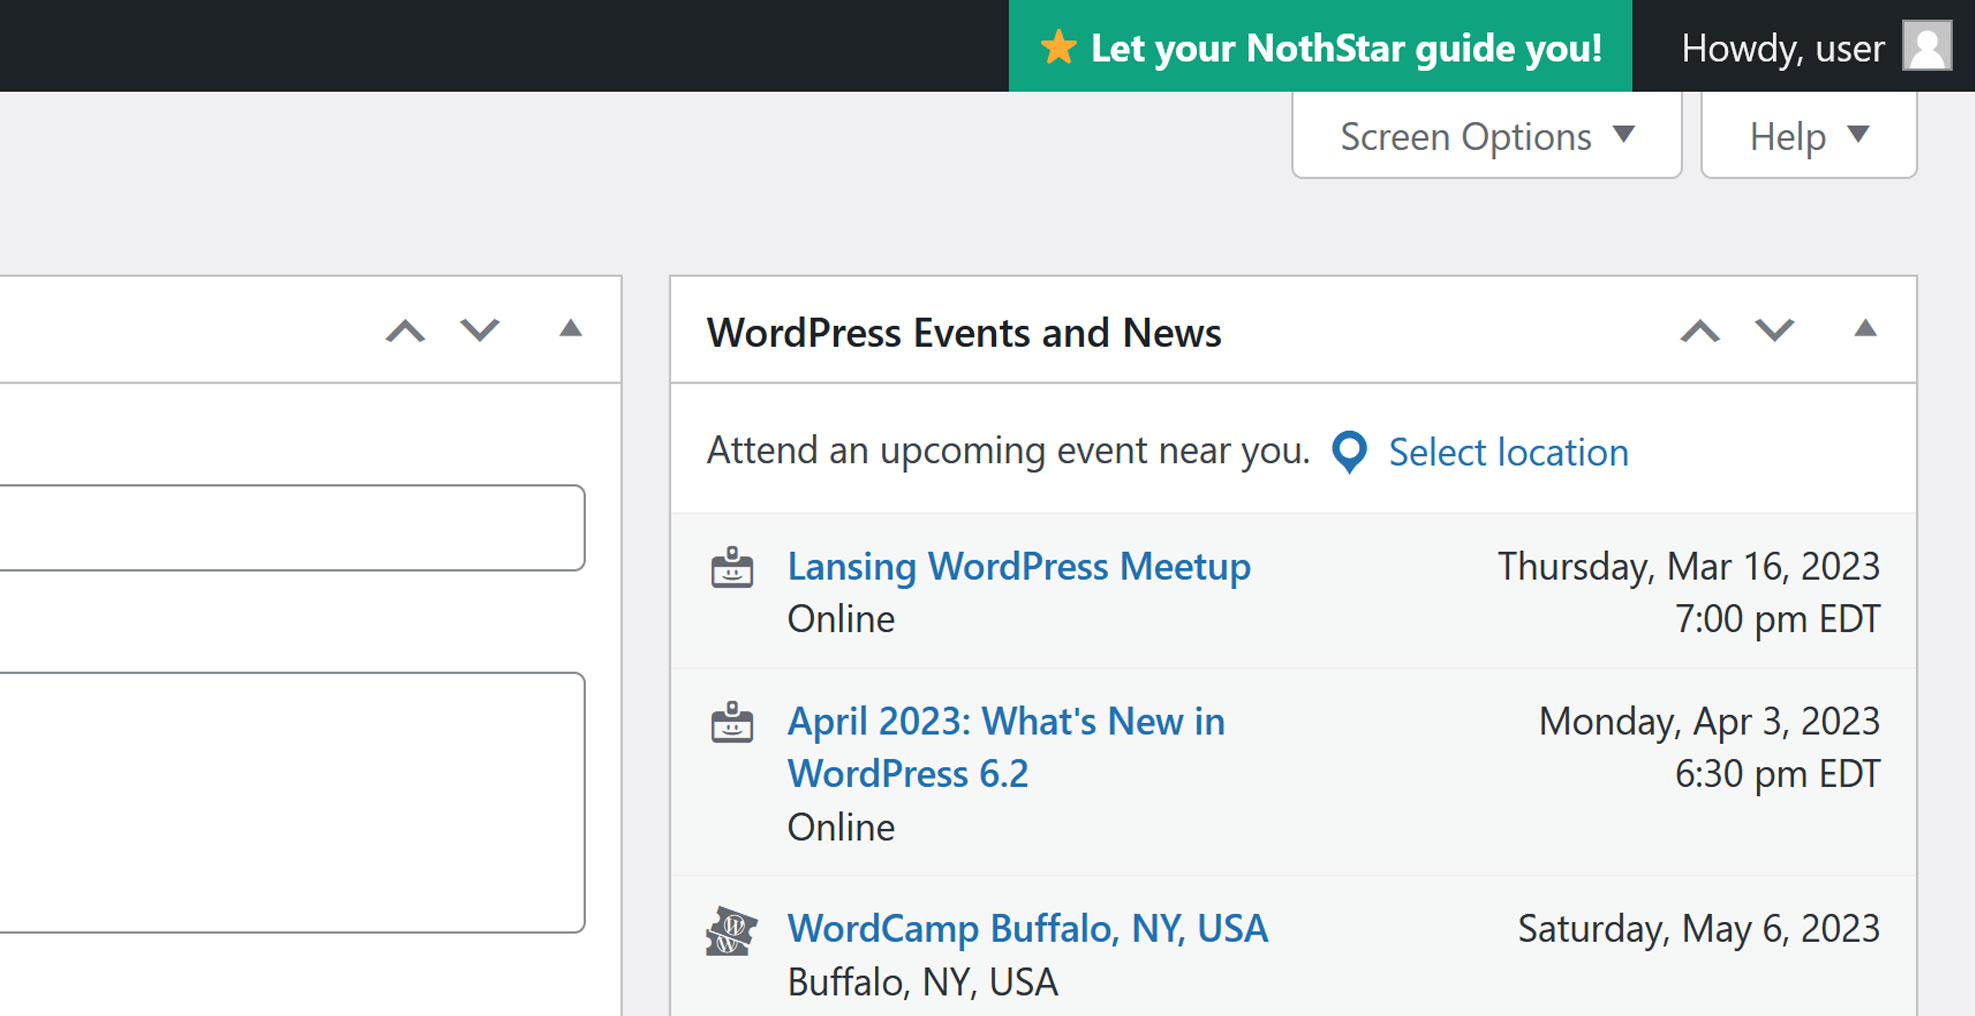Collapse the left dashboard panel
Viewport: 1975px width, 1016px height.
[570, 329]
